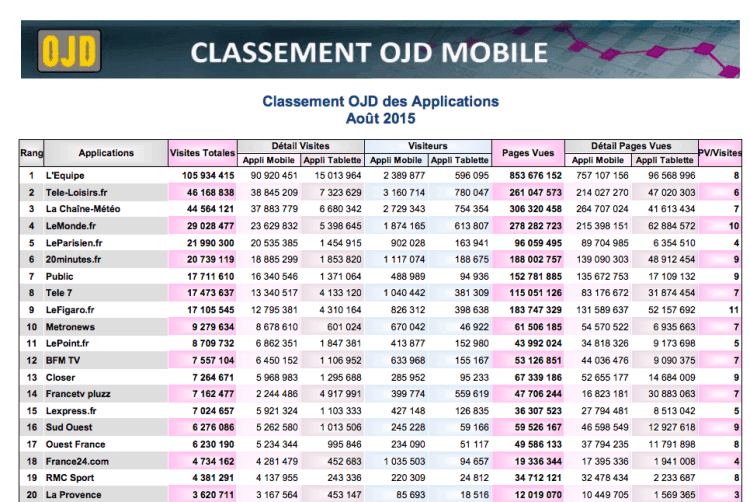This screenshot has width=750, height=502.
Task: Select the PV/Visites column header
Action: click(x=720, y=153)
